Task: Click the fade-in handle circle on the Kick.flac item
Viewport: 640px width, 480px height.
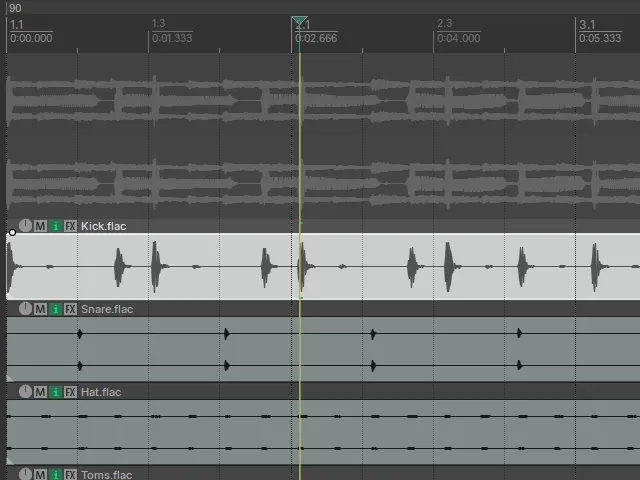Action: [x=12, y=233]
